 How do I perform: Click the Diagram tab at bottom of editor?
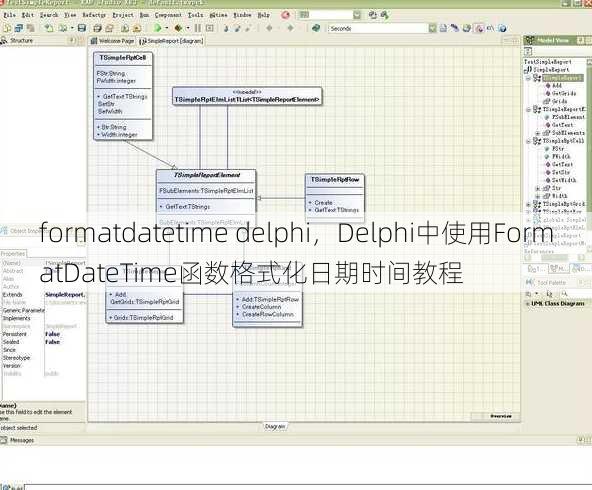tap(275, 427)
